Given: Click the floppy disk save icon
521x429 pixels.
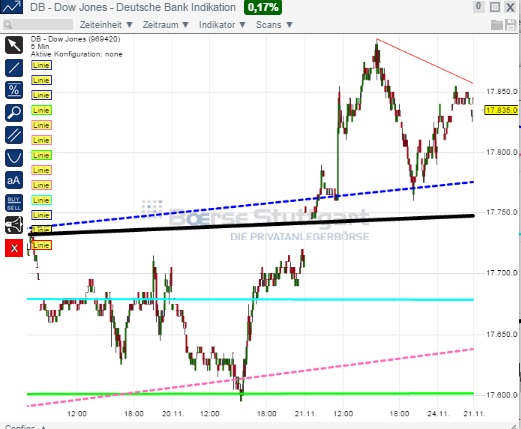Looking at the screenshot, I should point(511,25).
